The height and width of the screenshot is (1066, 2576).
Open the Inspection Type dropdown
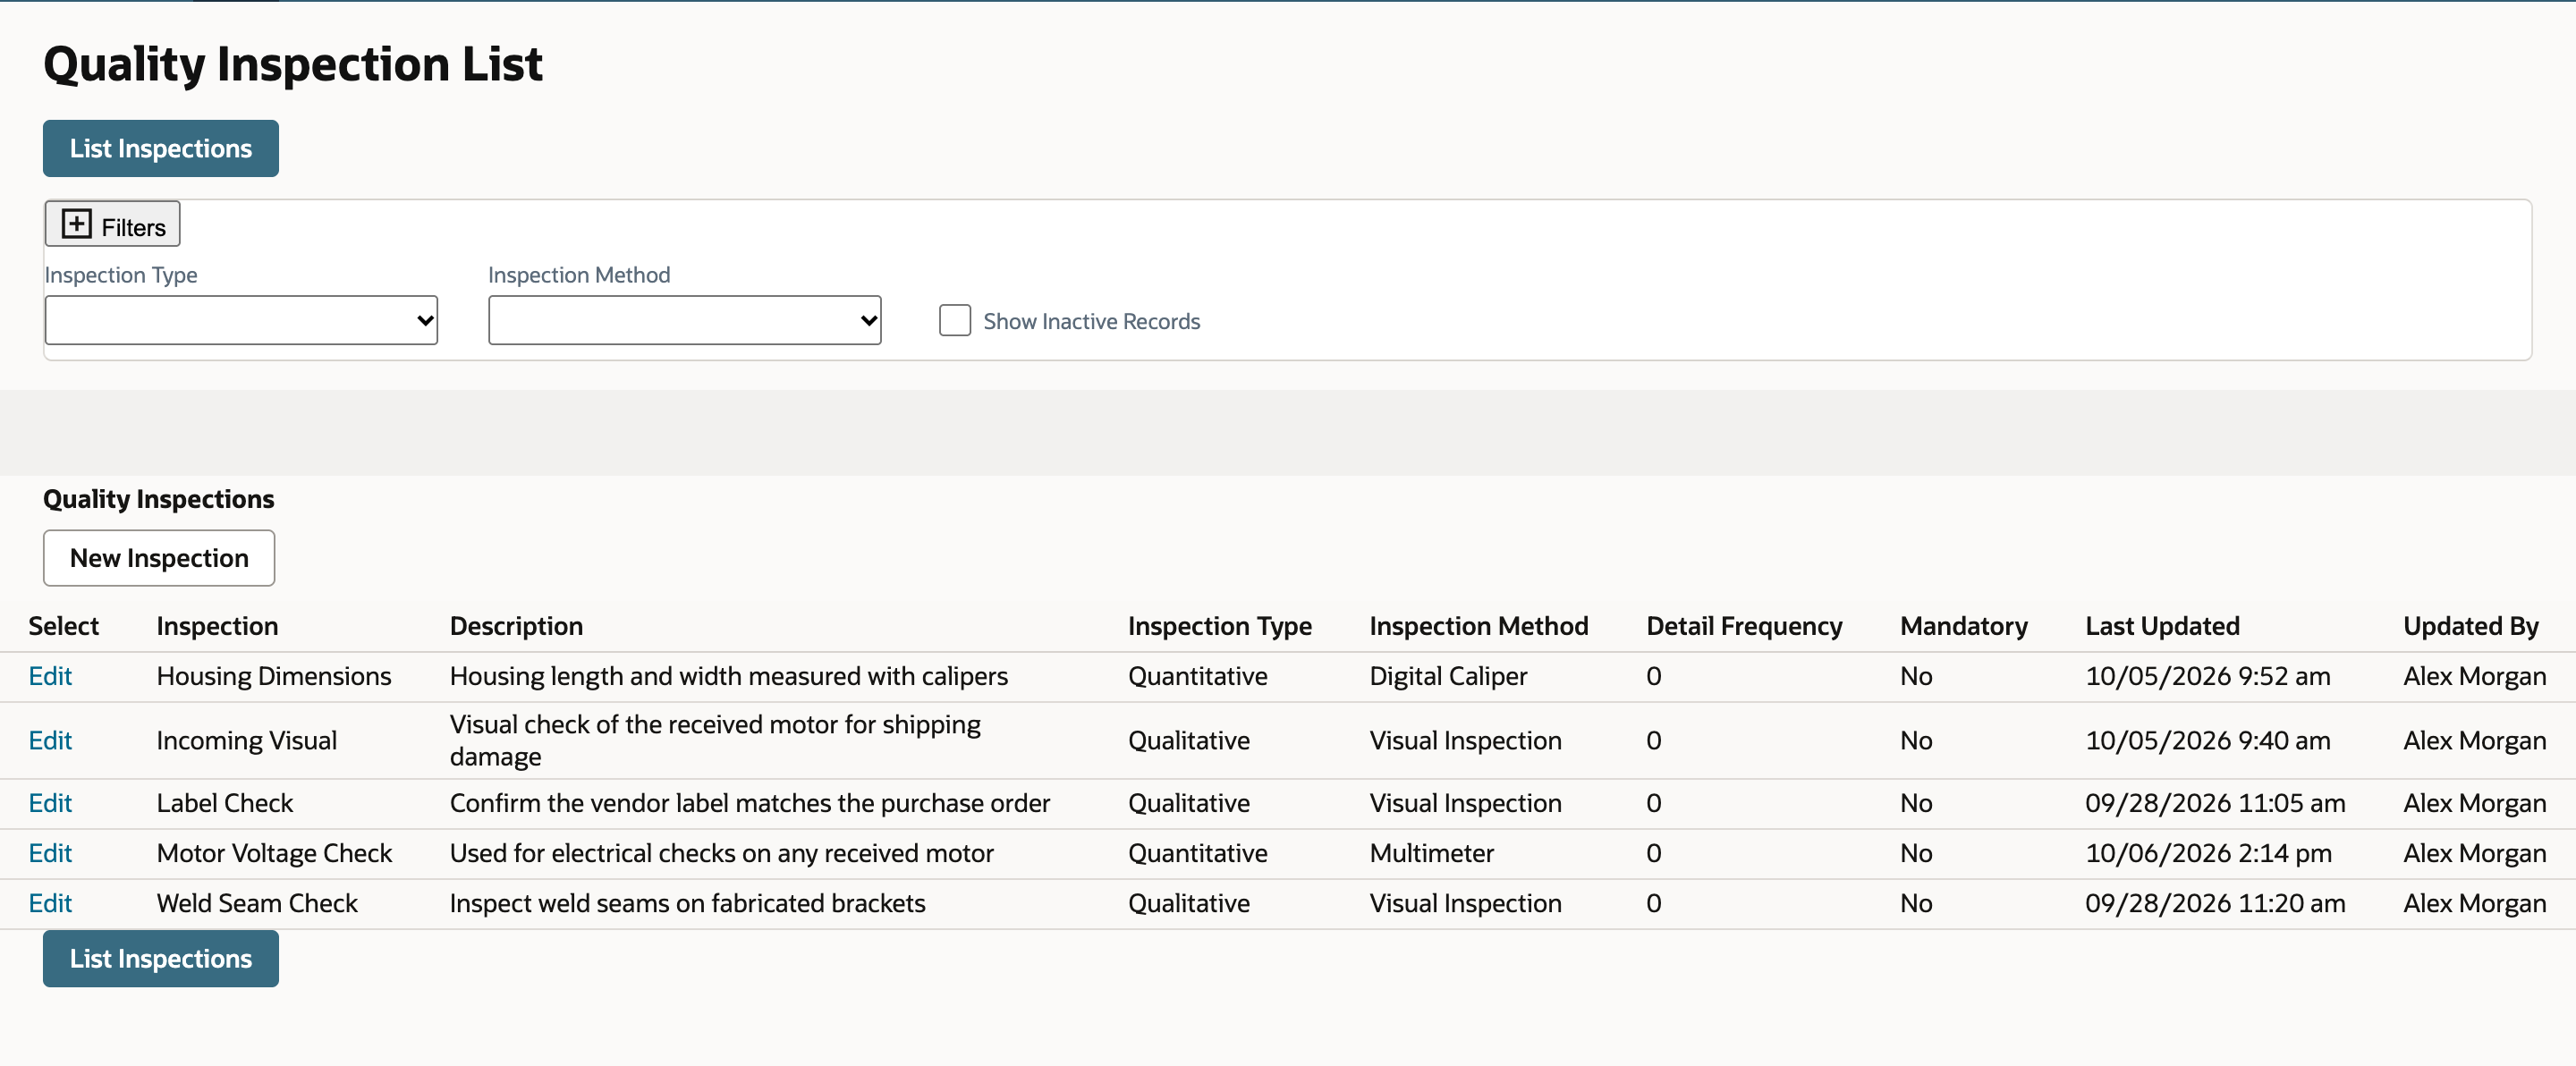(x=241, y=320)
